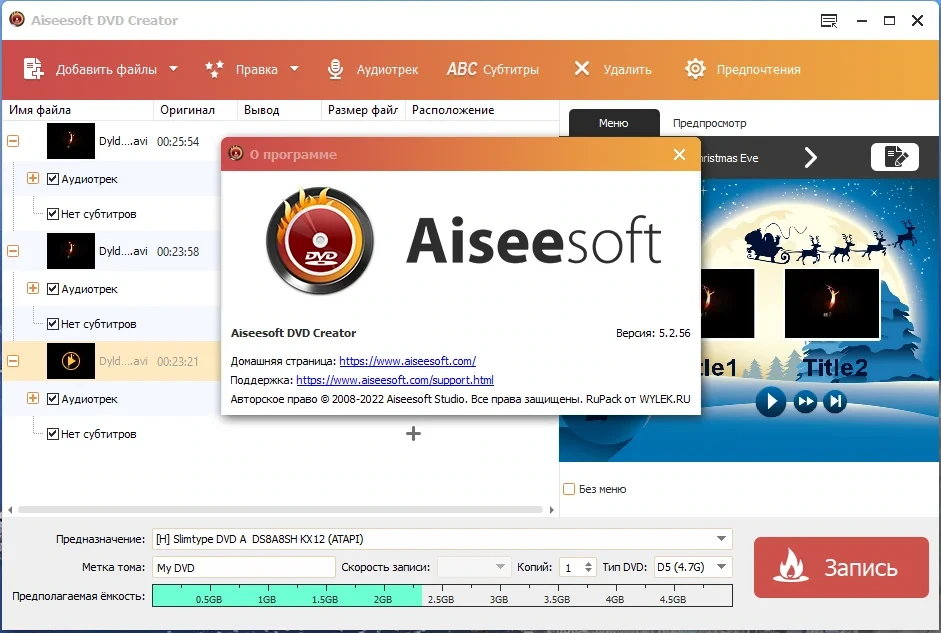Click the Edit stars icon
941x633 pixels.
tap(214, 69)
